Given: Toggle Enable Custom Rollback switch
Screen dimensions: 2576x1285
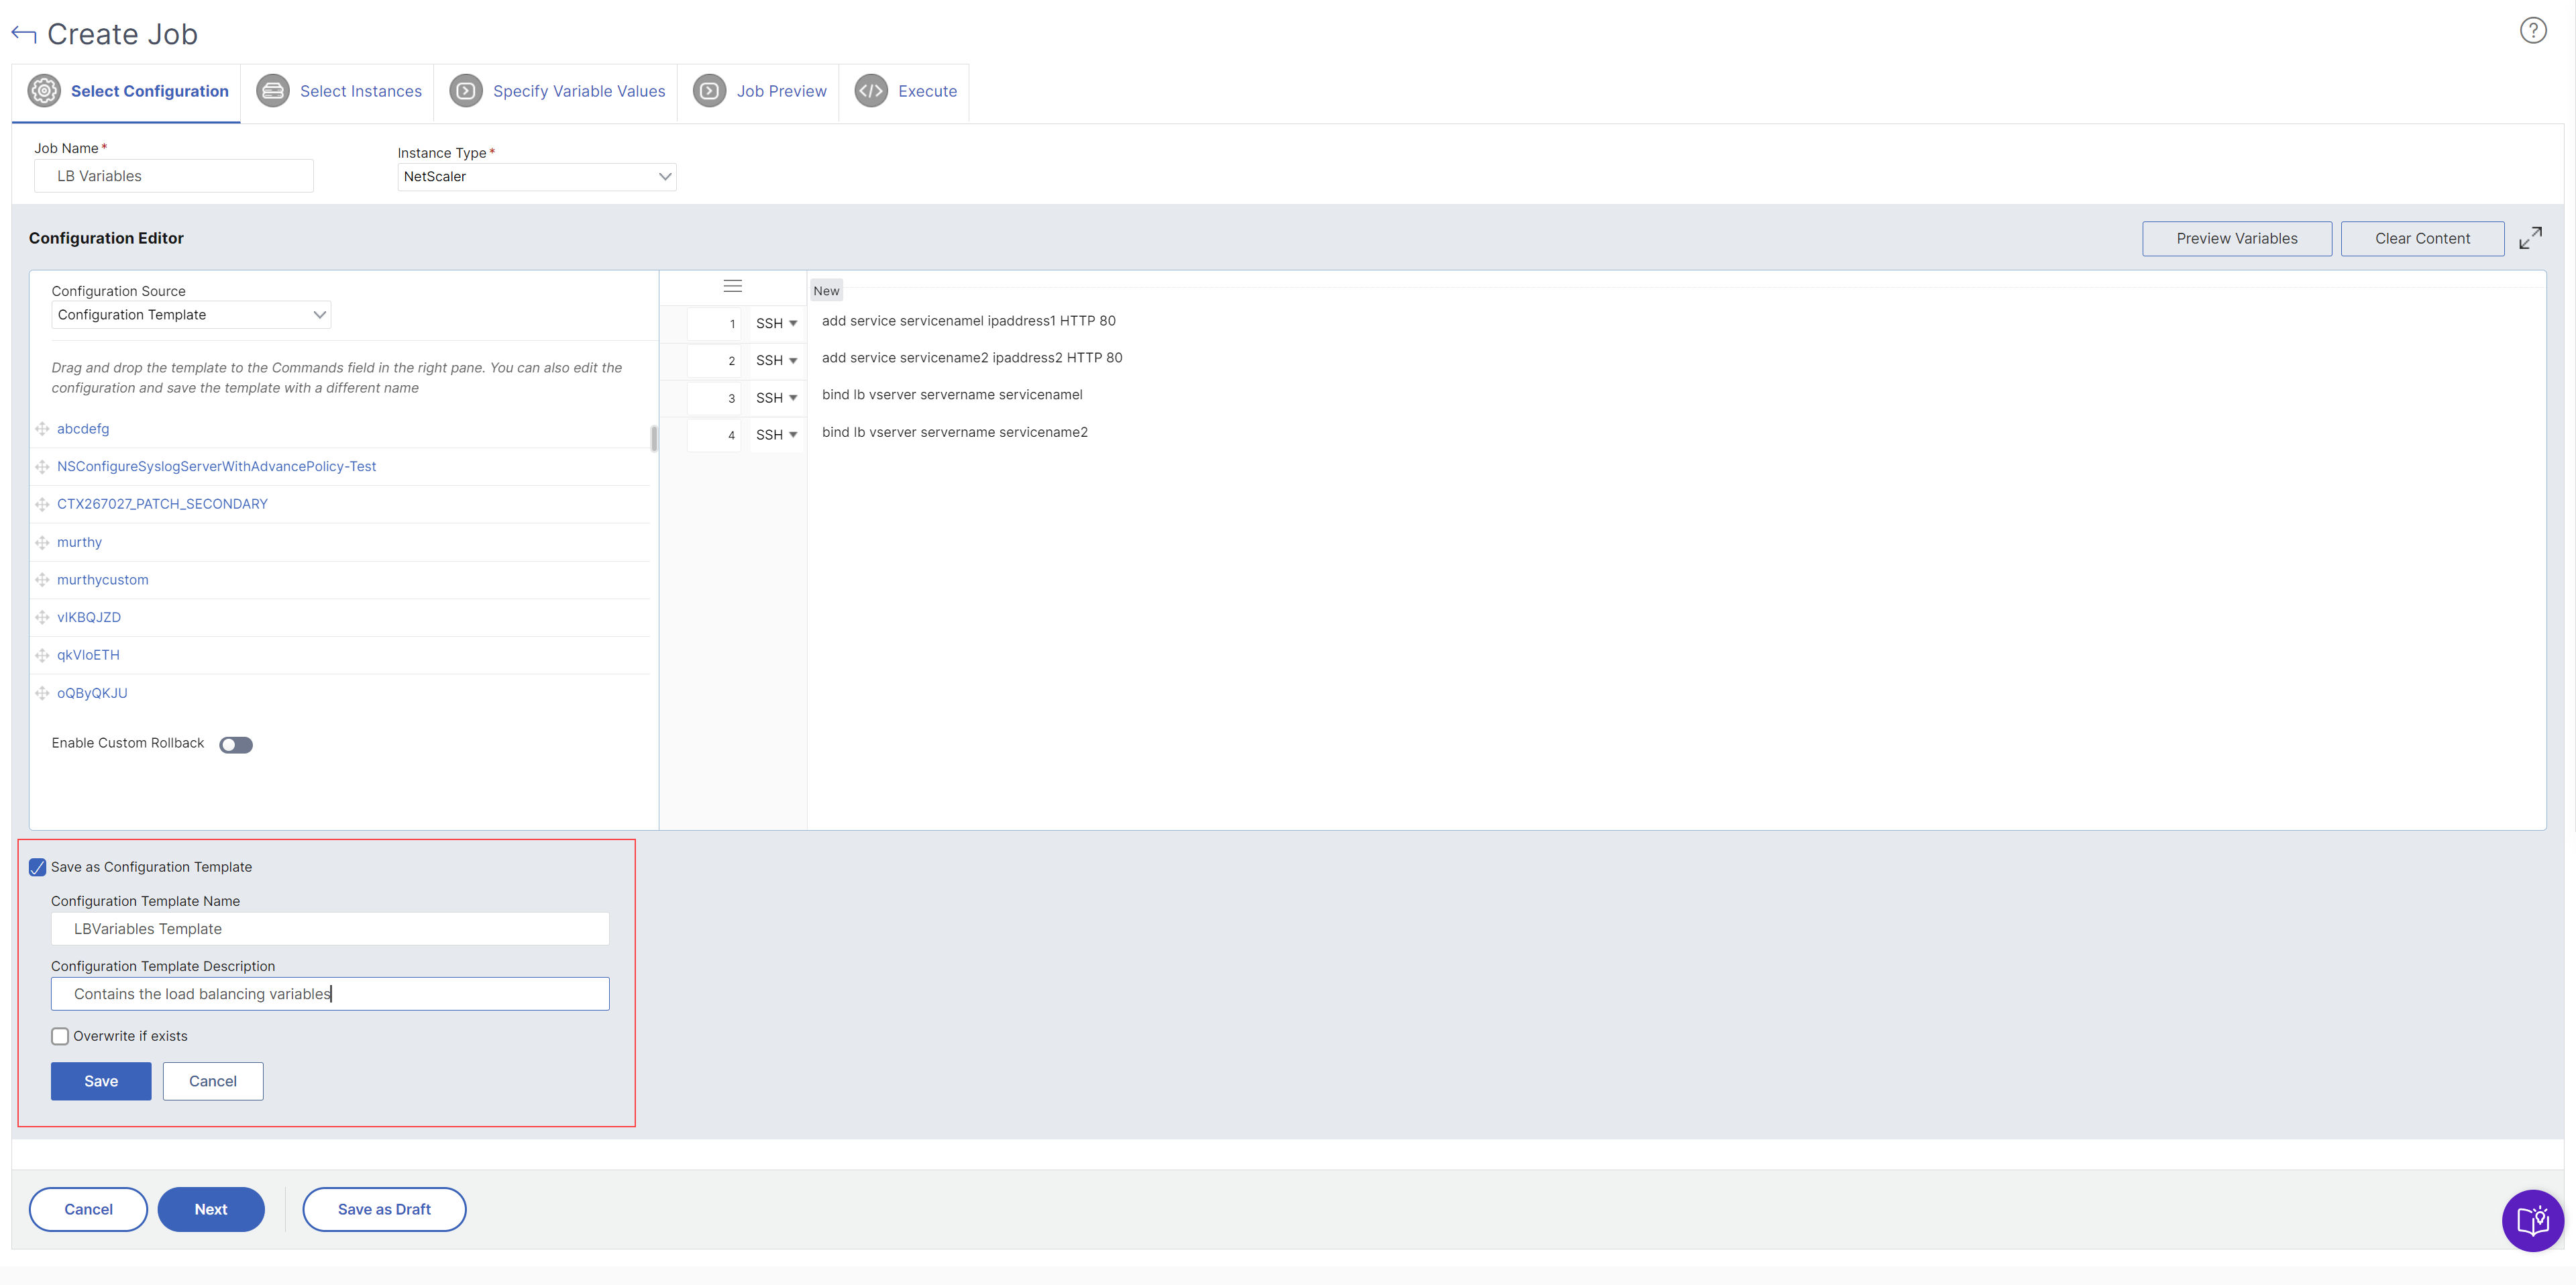Looking at the screenshot, I should 236,744.
